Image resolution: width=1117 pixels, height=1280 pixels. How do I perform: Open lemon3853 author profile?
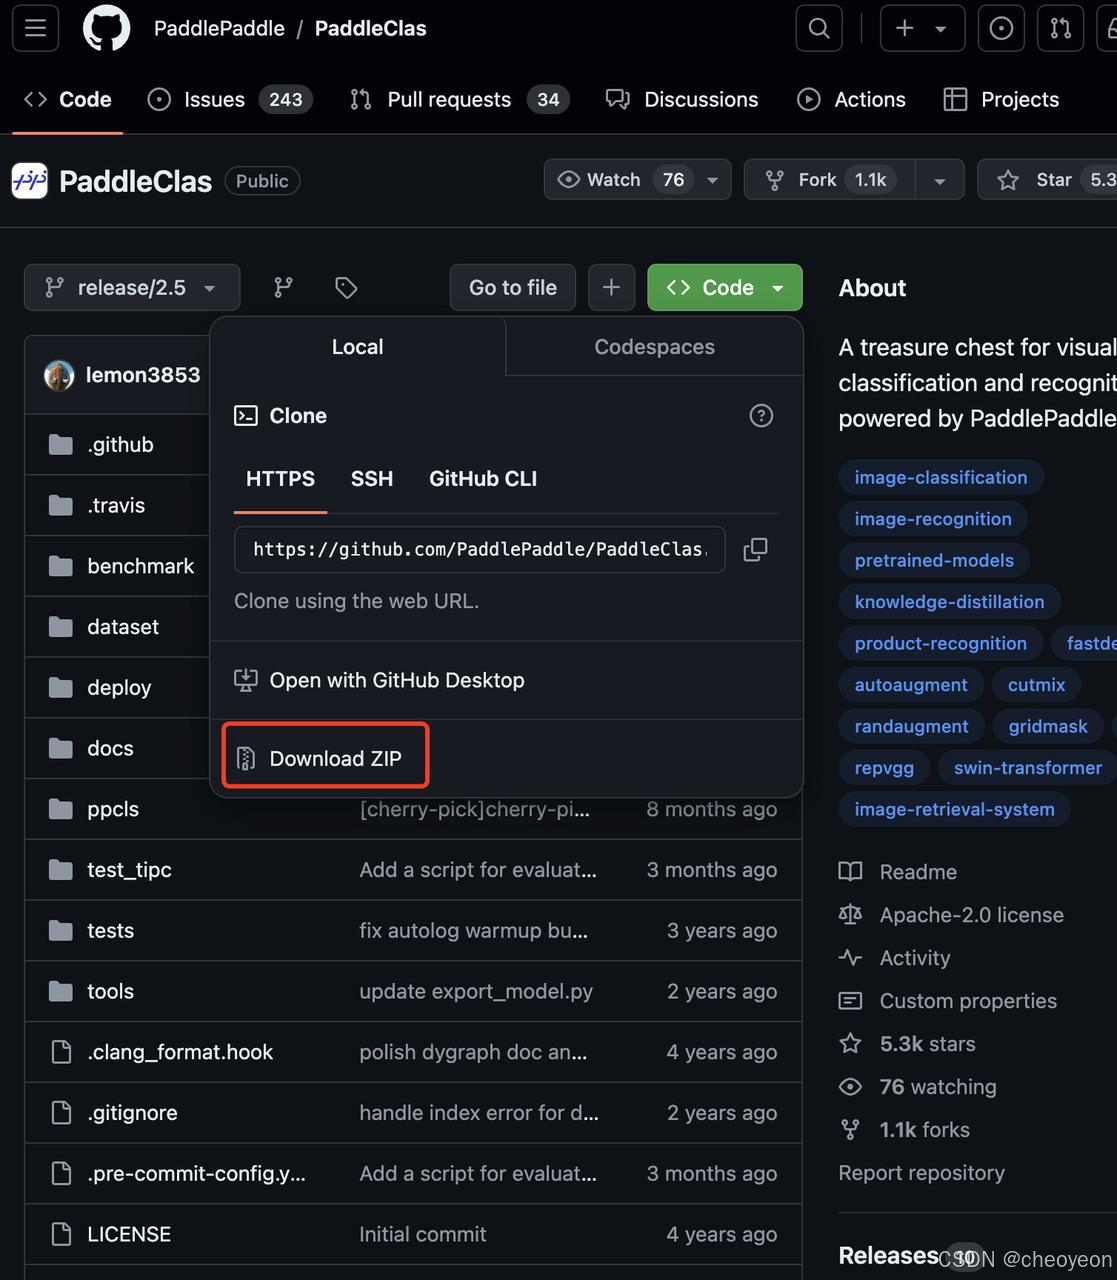click(x=143, y=375)
